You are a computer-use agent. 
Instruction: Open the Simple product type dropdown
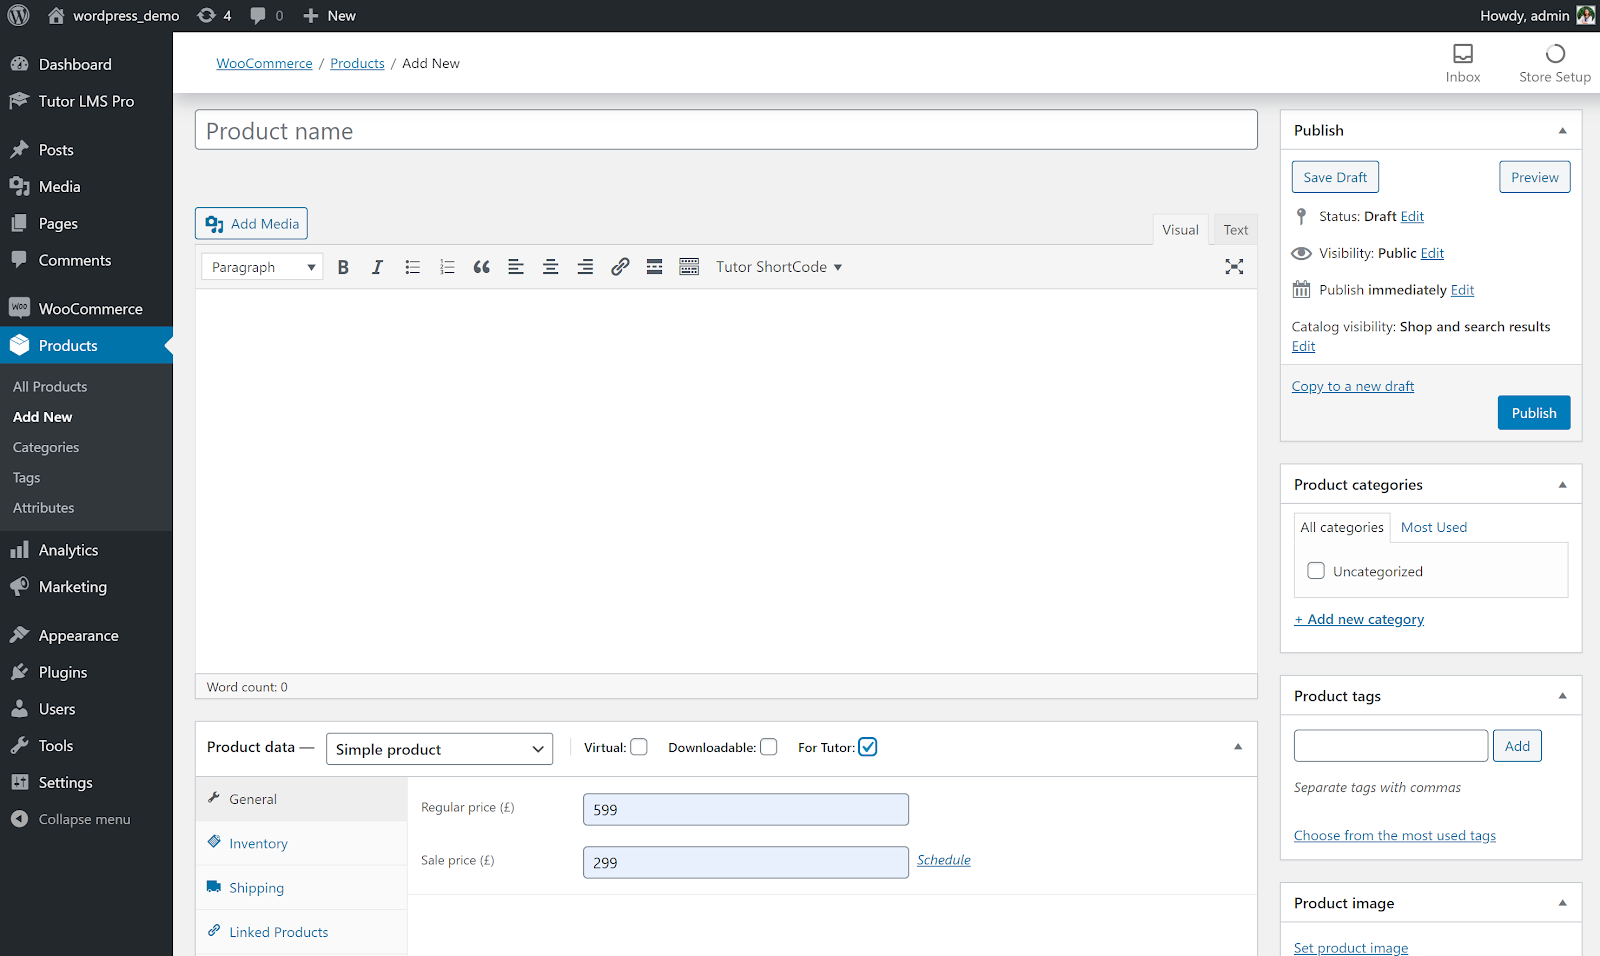(439, 749)
